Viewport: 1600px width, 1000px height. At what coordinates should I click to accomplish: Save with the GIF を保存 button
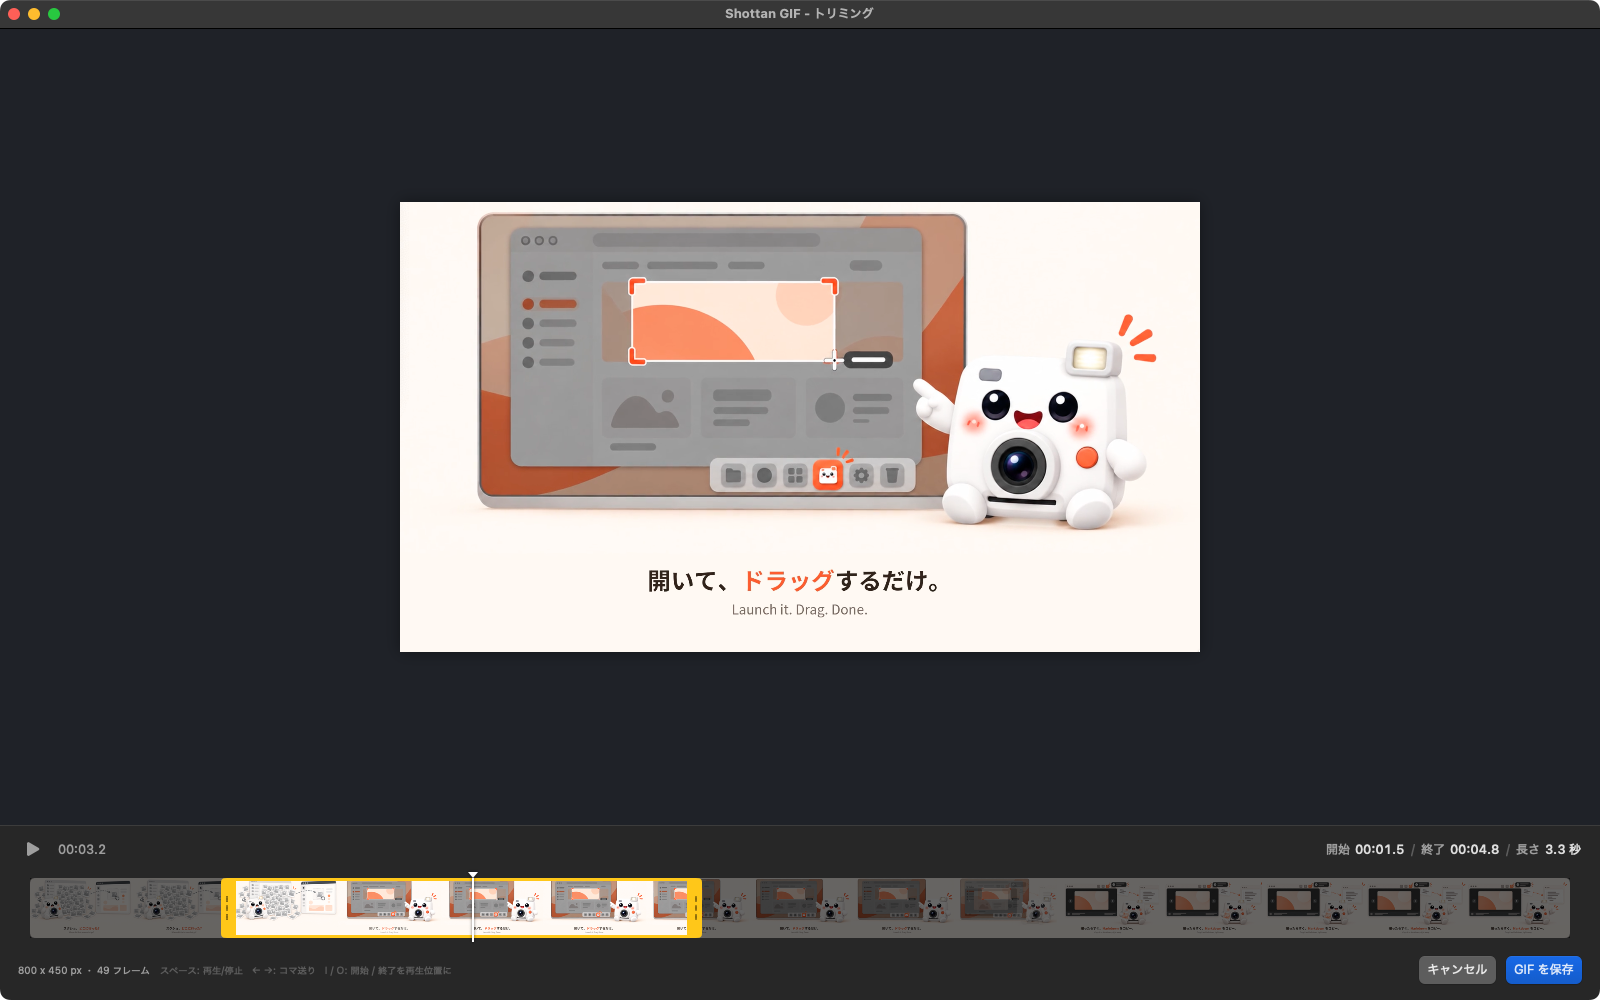(1543, 969)
